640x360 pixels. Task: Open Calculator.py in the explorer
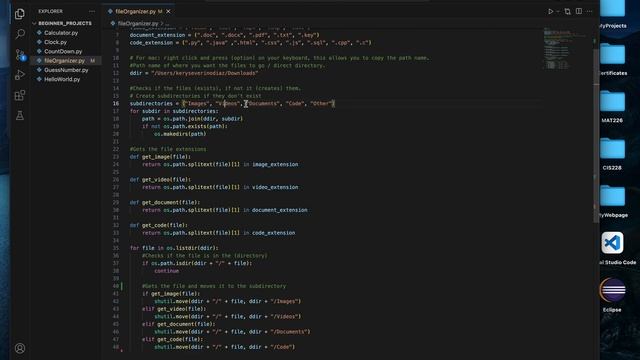pyautogui.click(x=61, y=33)
